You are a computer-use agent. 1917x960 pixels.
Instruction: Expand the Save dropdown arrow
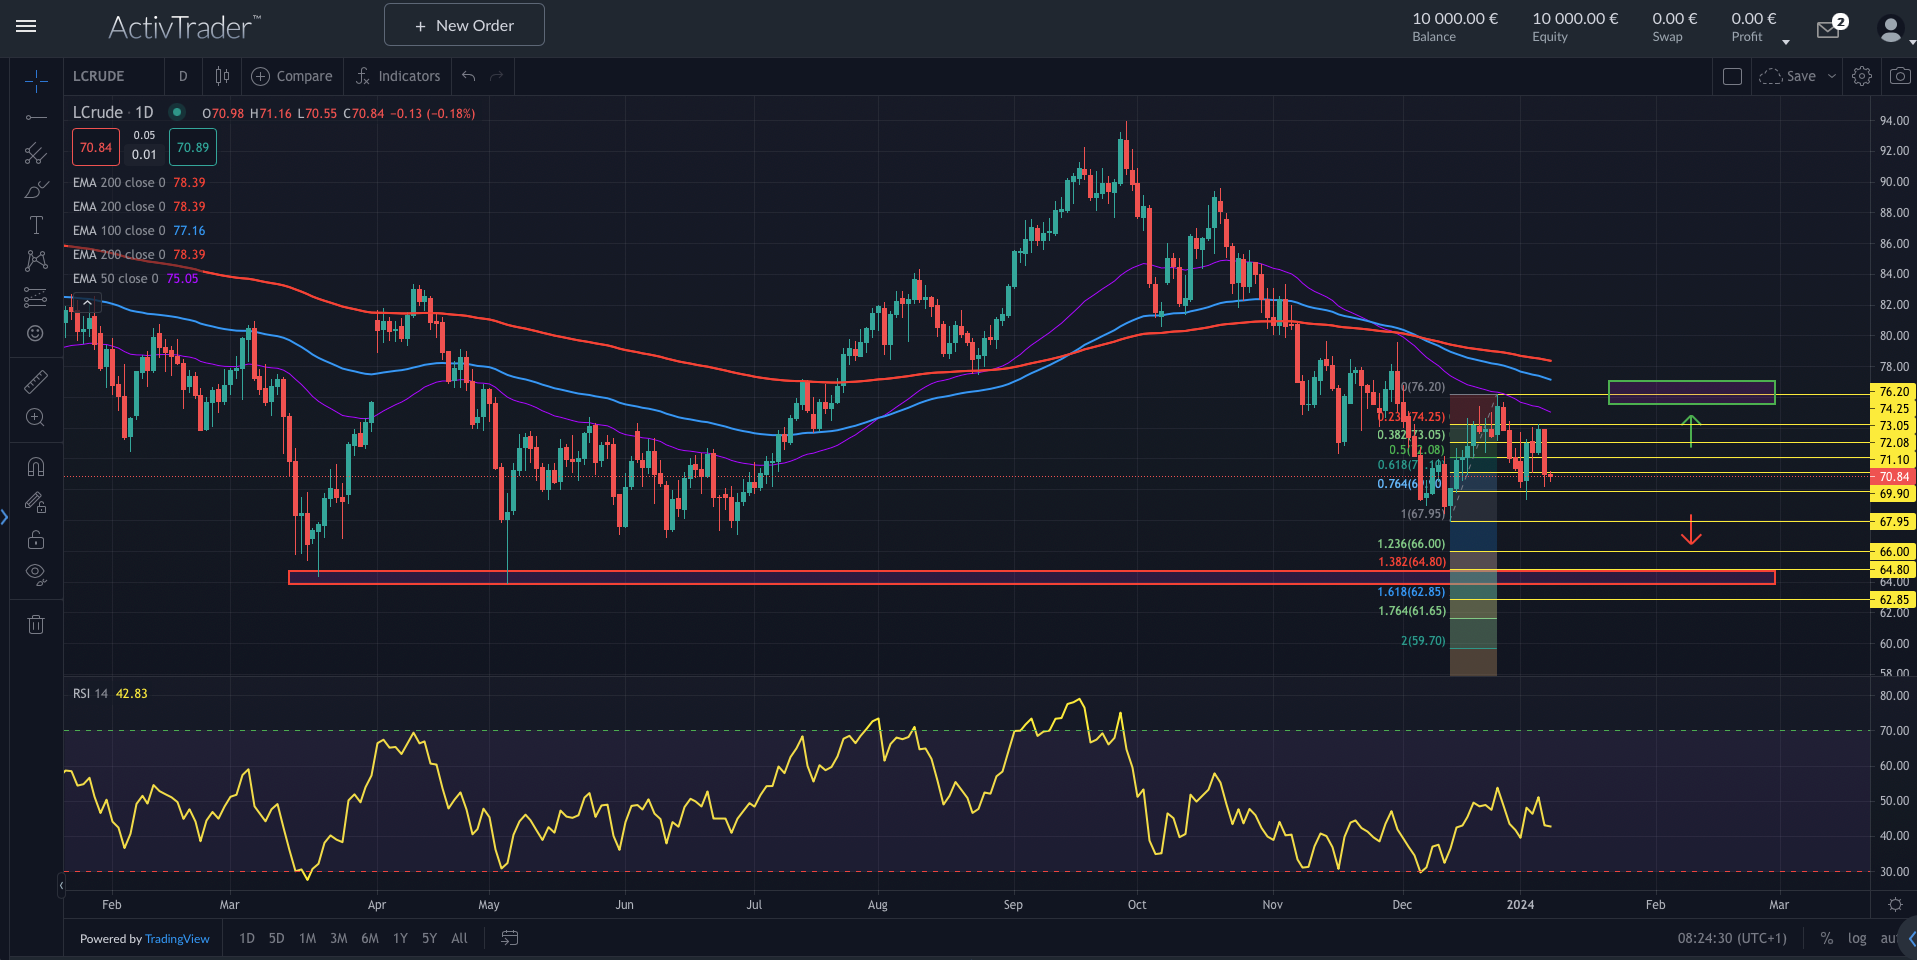1832,76
